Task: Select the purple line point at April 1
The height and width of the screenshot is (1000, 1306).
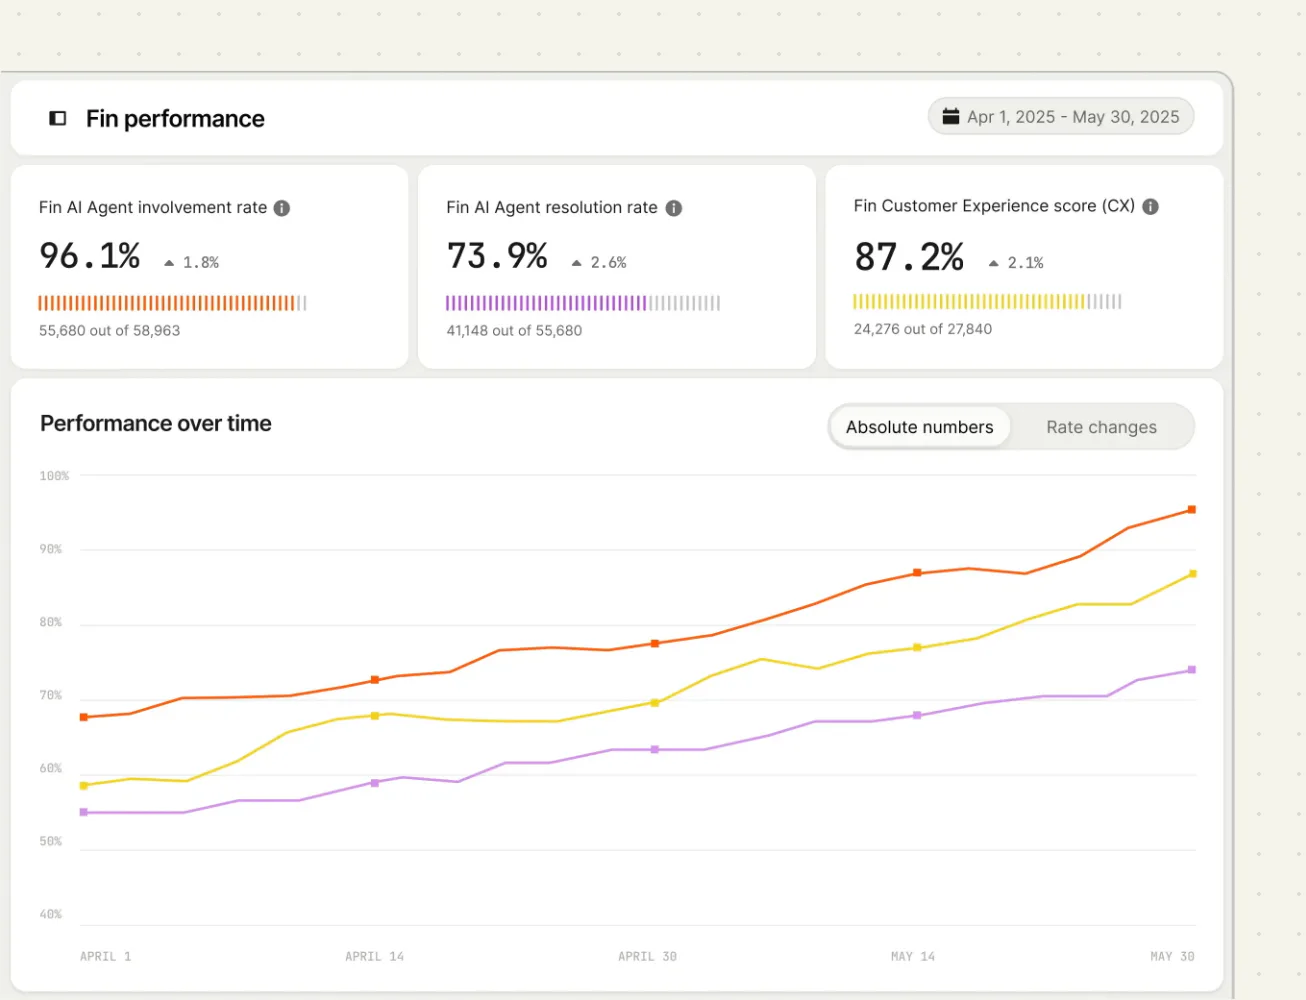Action: tap(84, 813)
